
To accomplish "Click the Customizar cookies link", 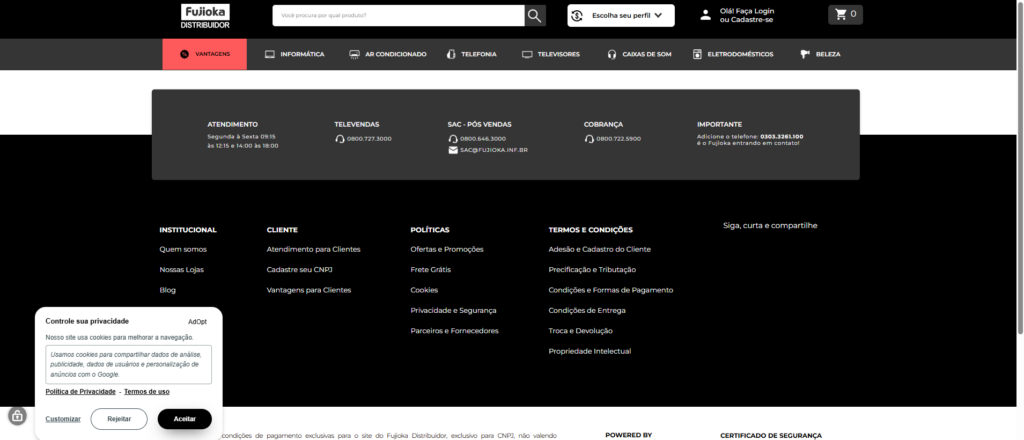I will point(63,419).
